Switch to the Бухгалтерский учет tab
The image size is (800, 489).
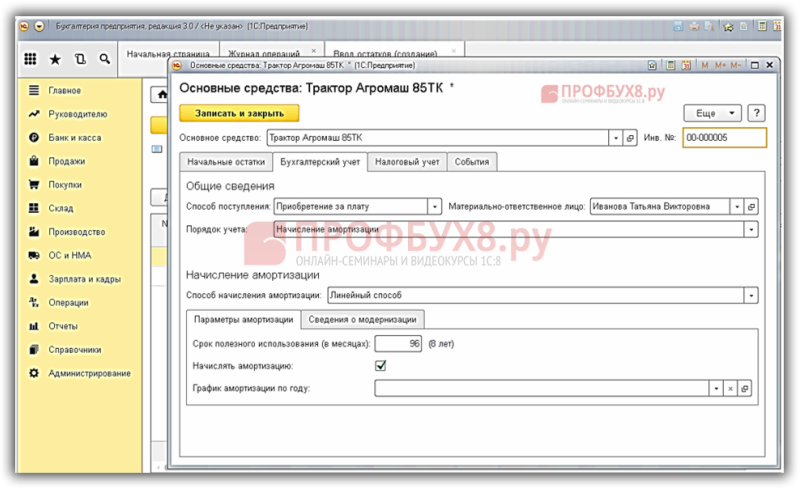click(x=320, y=162)
